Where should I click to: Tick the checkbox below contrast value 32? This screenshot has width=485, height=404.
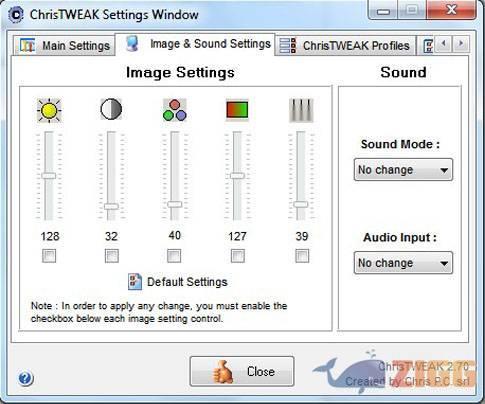click(112, 256)
